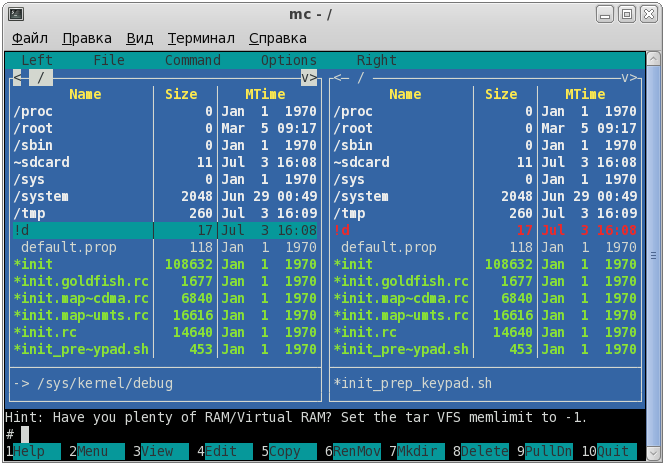Click the shell command prompt line
The image size is (665, 464).
click(x=325, y=434)
